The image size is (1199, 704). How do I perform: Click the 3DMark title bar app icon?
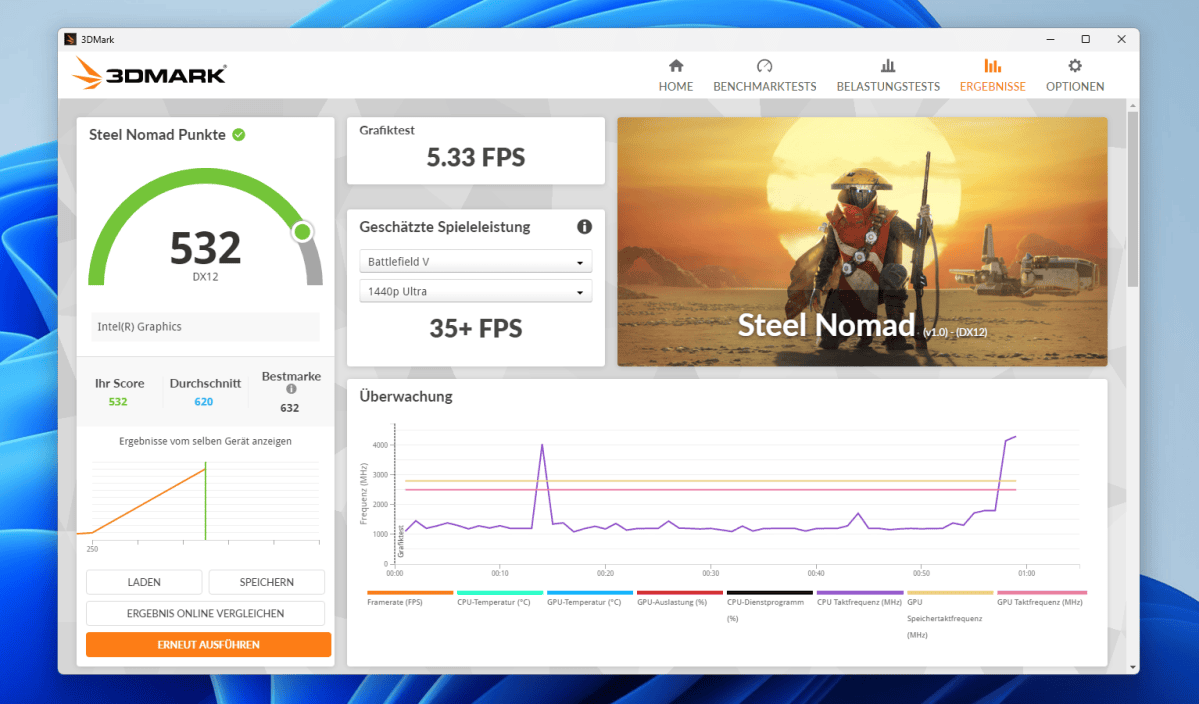click(70, 40)
